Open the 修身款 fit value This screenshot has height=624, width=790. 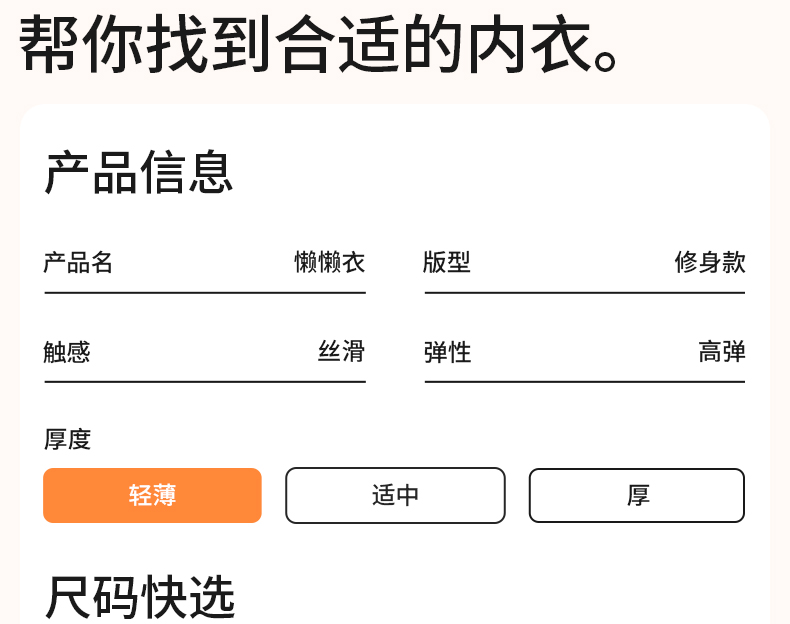click(710, 263)
